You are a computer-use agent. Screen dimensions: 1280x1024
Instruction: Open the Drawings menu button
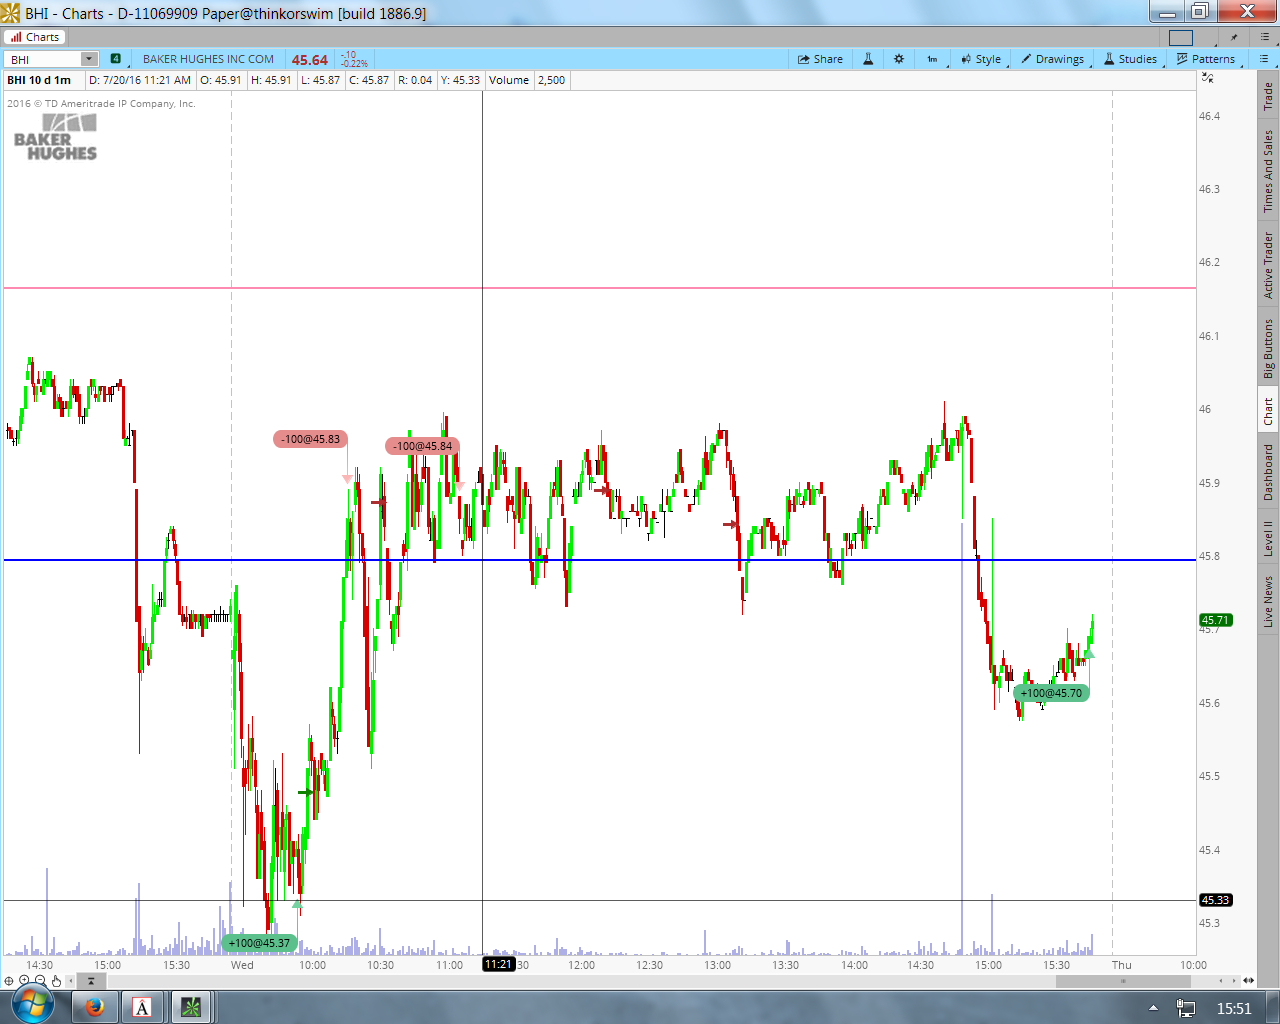pyautogui.click(x=1052, y=59)
